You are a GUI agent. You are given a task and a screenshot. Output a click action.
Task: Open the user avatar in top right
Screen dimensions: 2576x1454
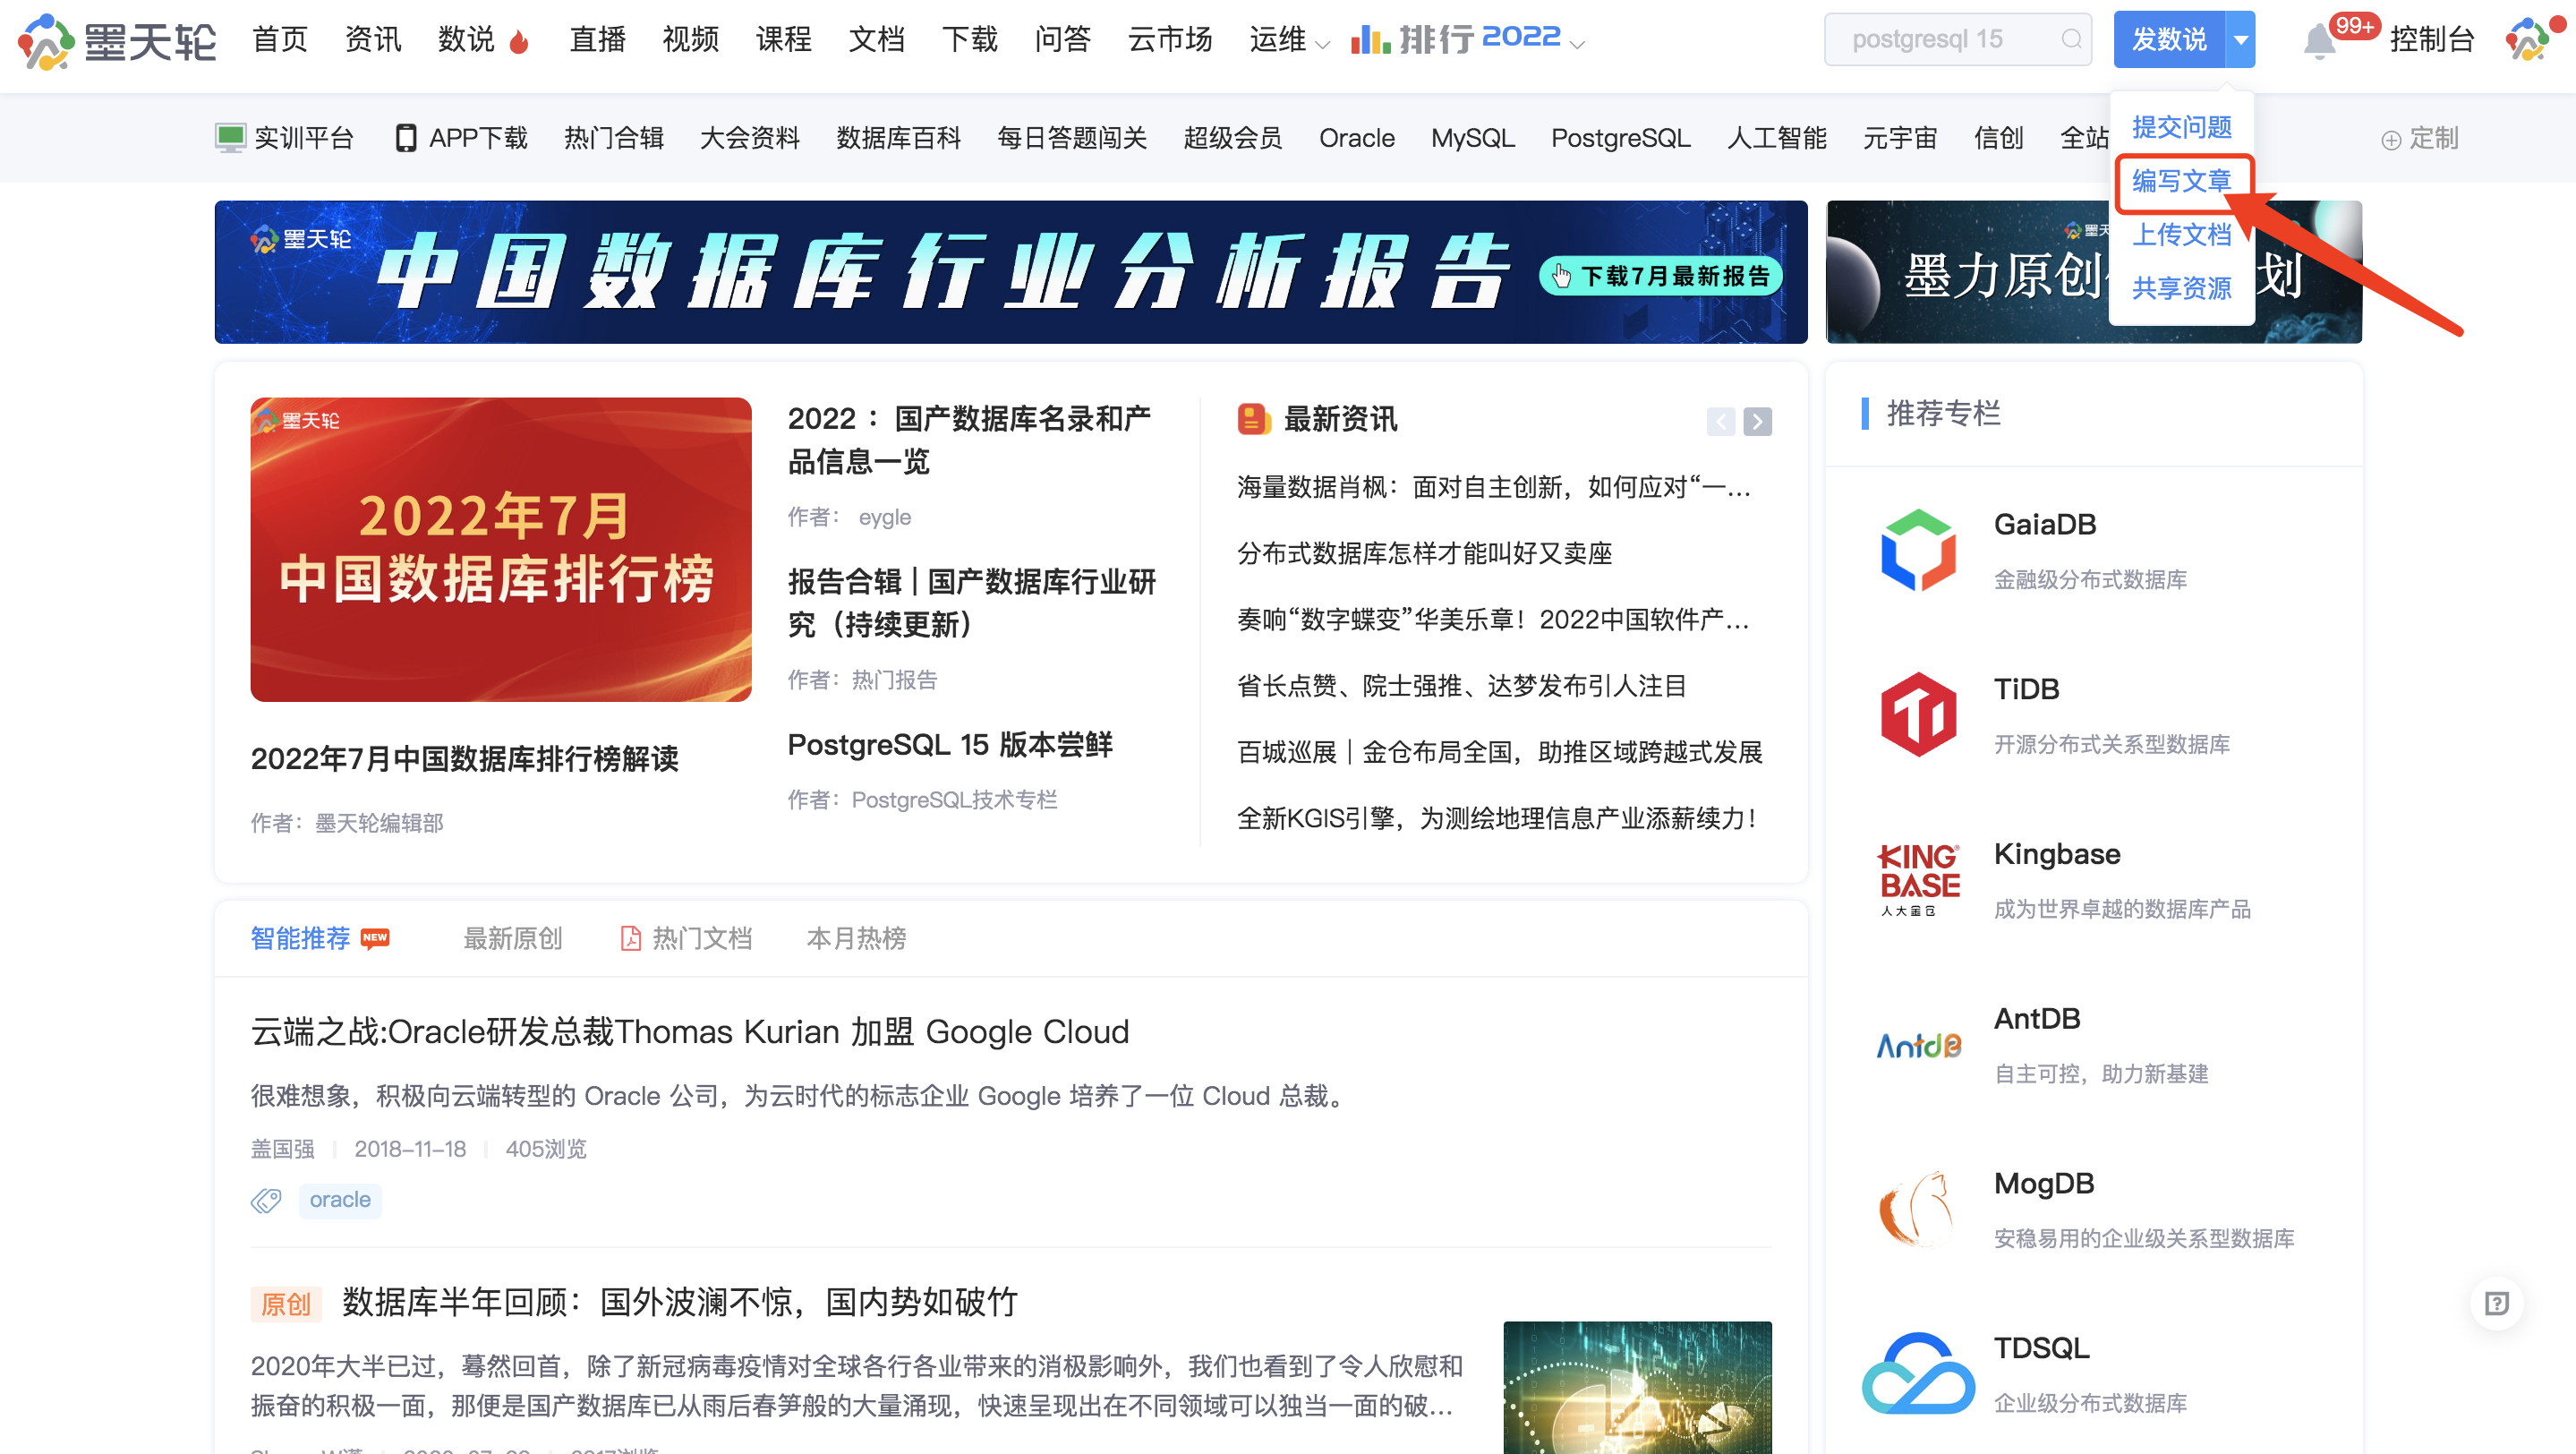[x=2530, y=39]
